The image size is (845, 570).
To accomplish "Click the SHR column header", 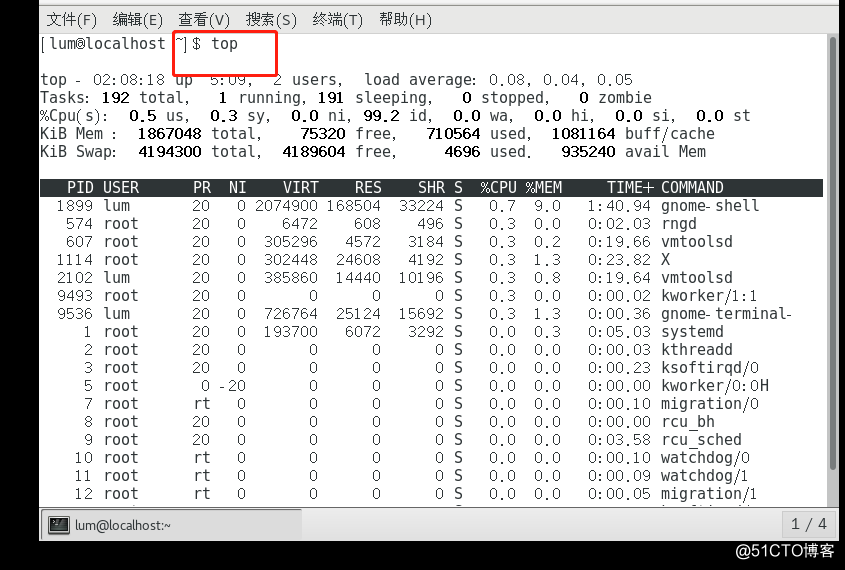I will 431,187.
